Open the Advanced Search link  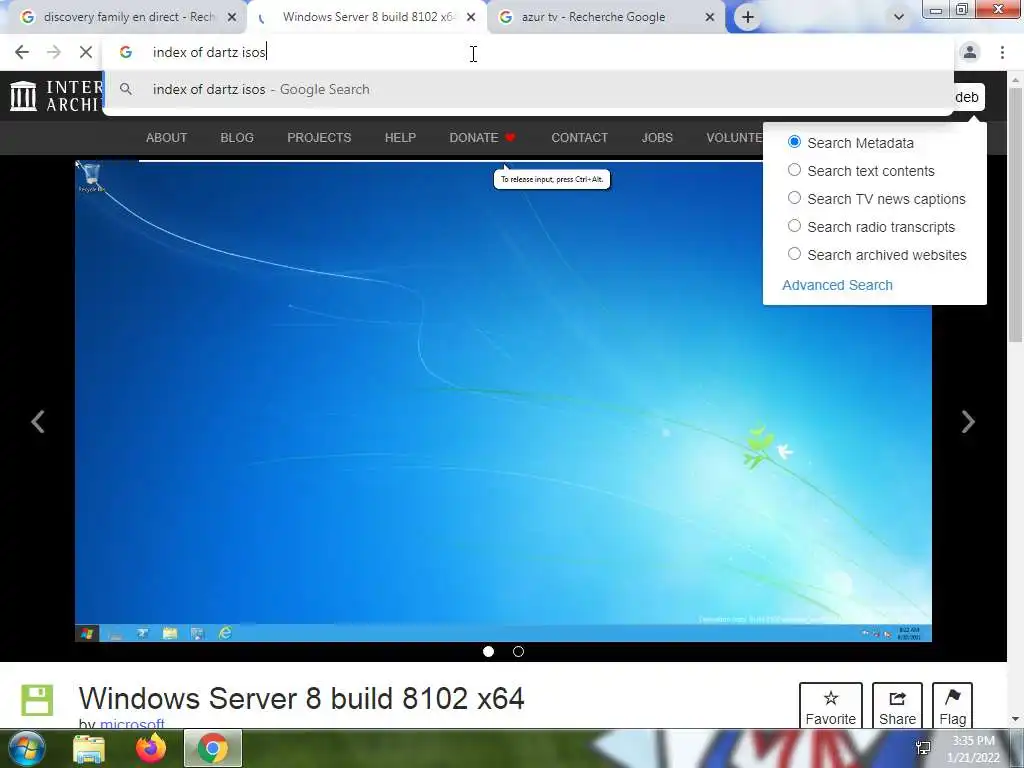[837, 285]
